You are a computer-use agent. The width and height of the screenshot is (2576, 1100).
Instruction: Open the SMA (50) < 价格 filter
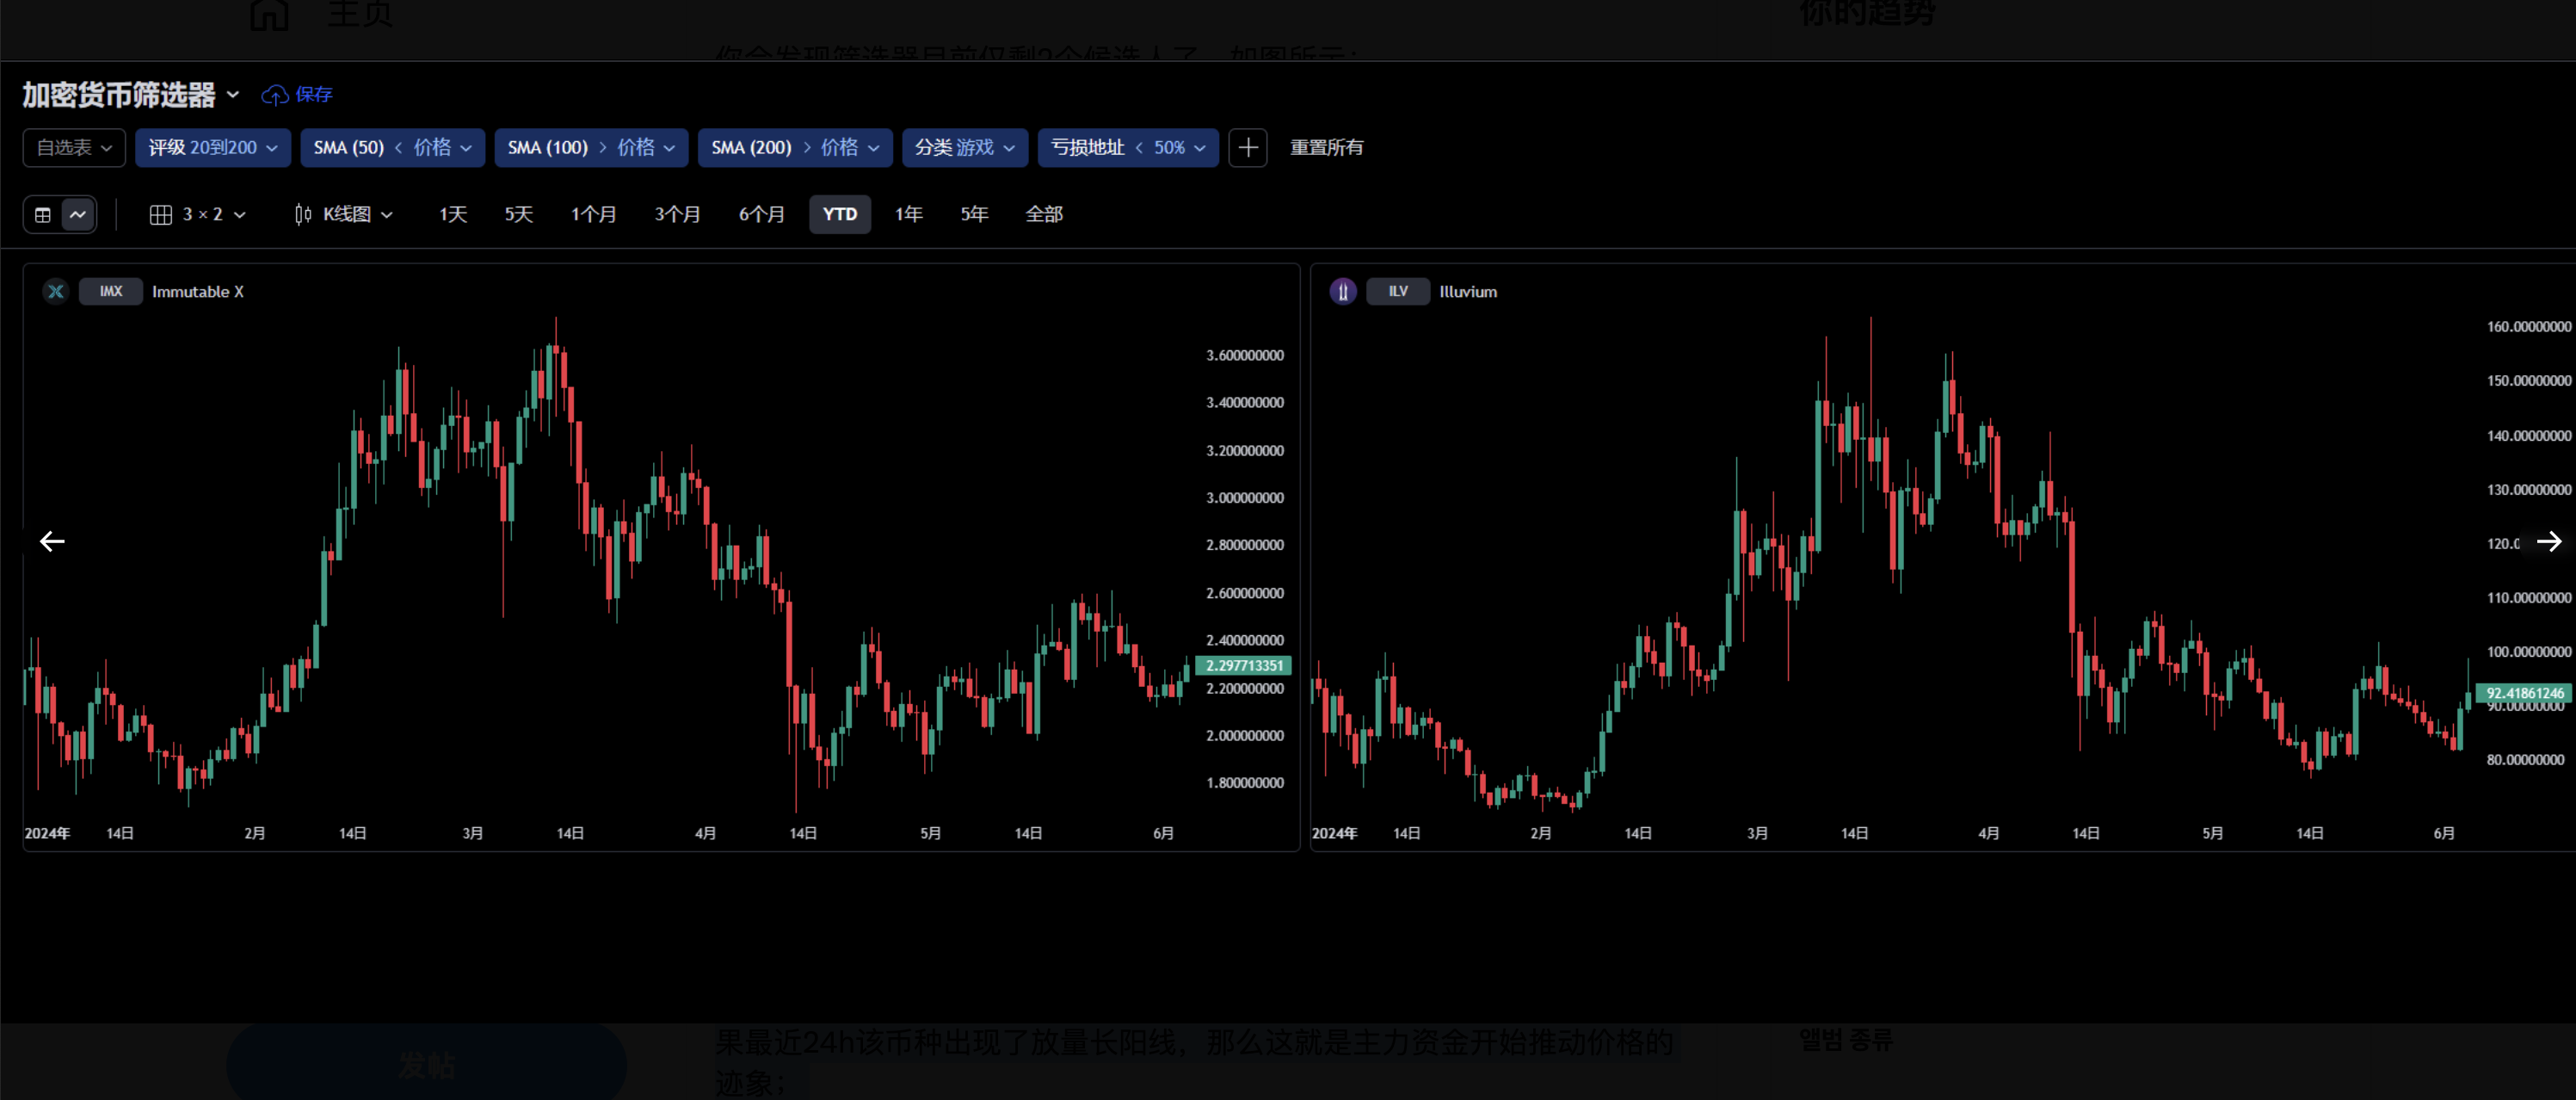[392, 148]
